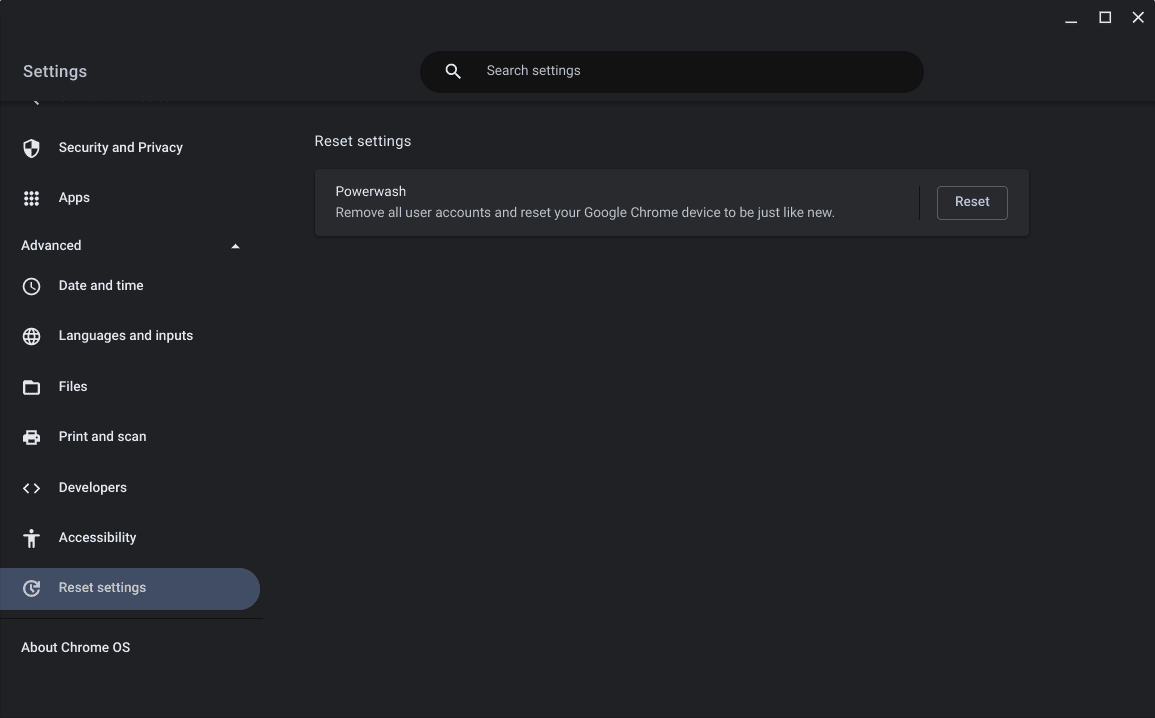Open About Chrome OS
Screen dimensions: 1155x718
tap(75, 647)
